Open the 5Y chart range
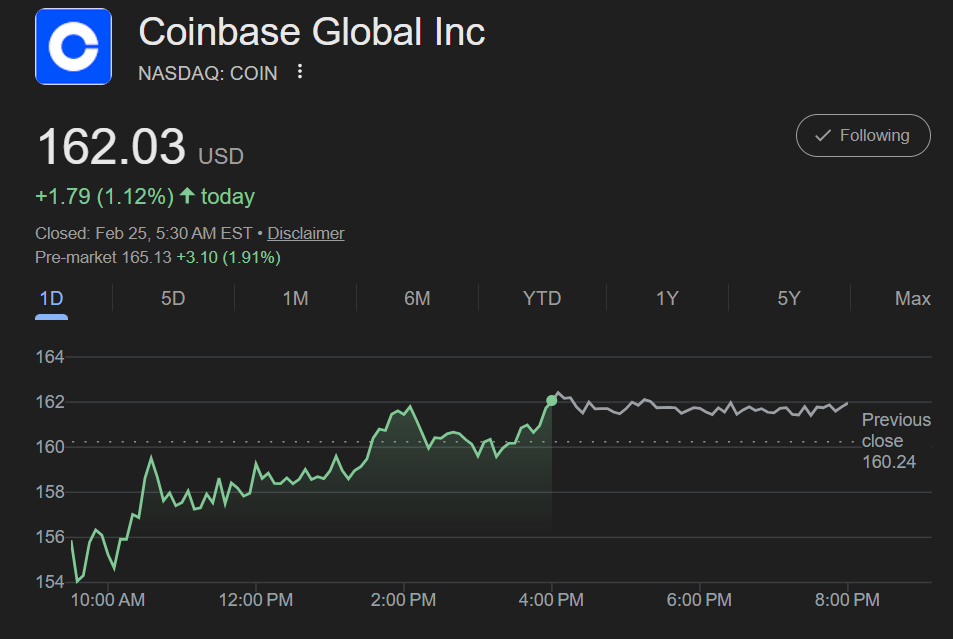The height and width of the screenshot is (639, 953). [790, 298]
